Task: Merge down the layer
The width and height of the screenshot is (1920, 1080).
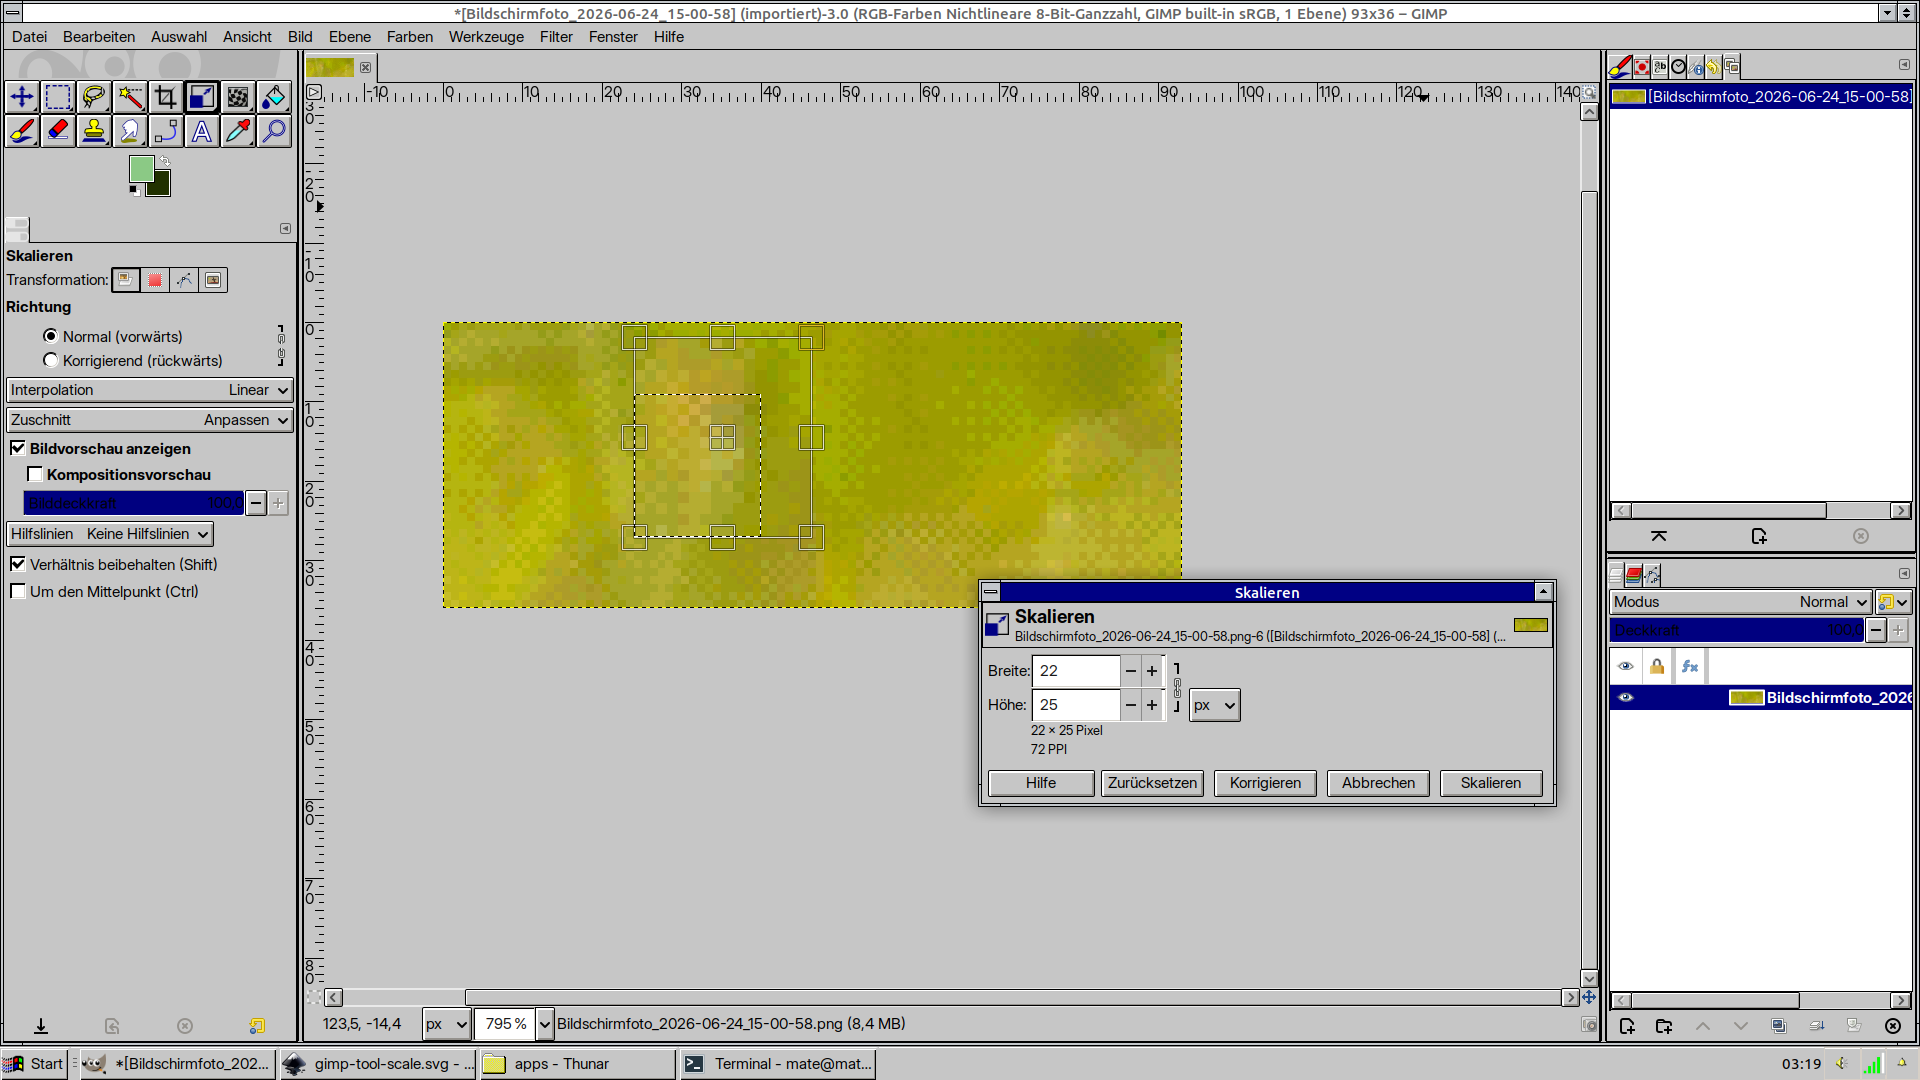Action: [x=1816, y=1026]
